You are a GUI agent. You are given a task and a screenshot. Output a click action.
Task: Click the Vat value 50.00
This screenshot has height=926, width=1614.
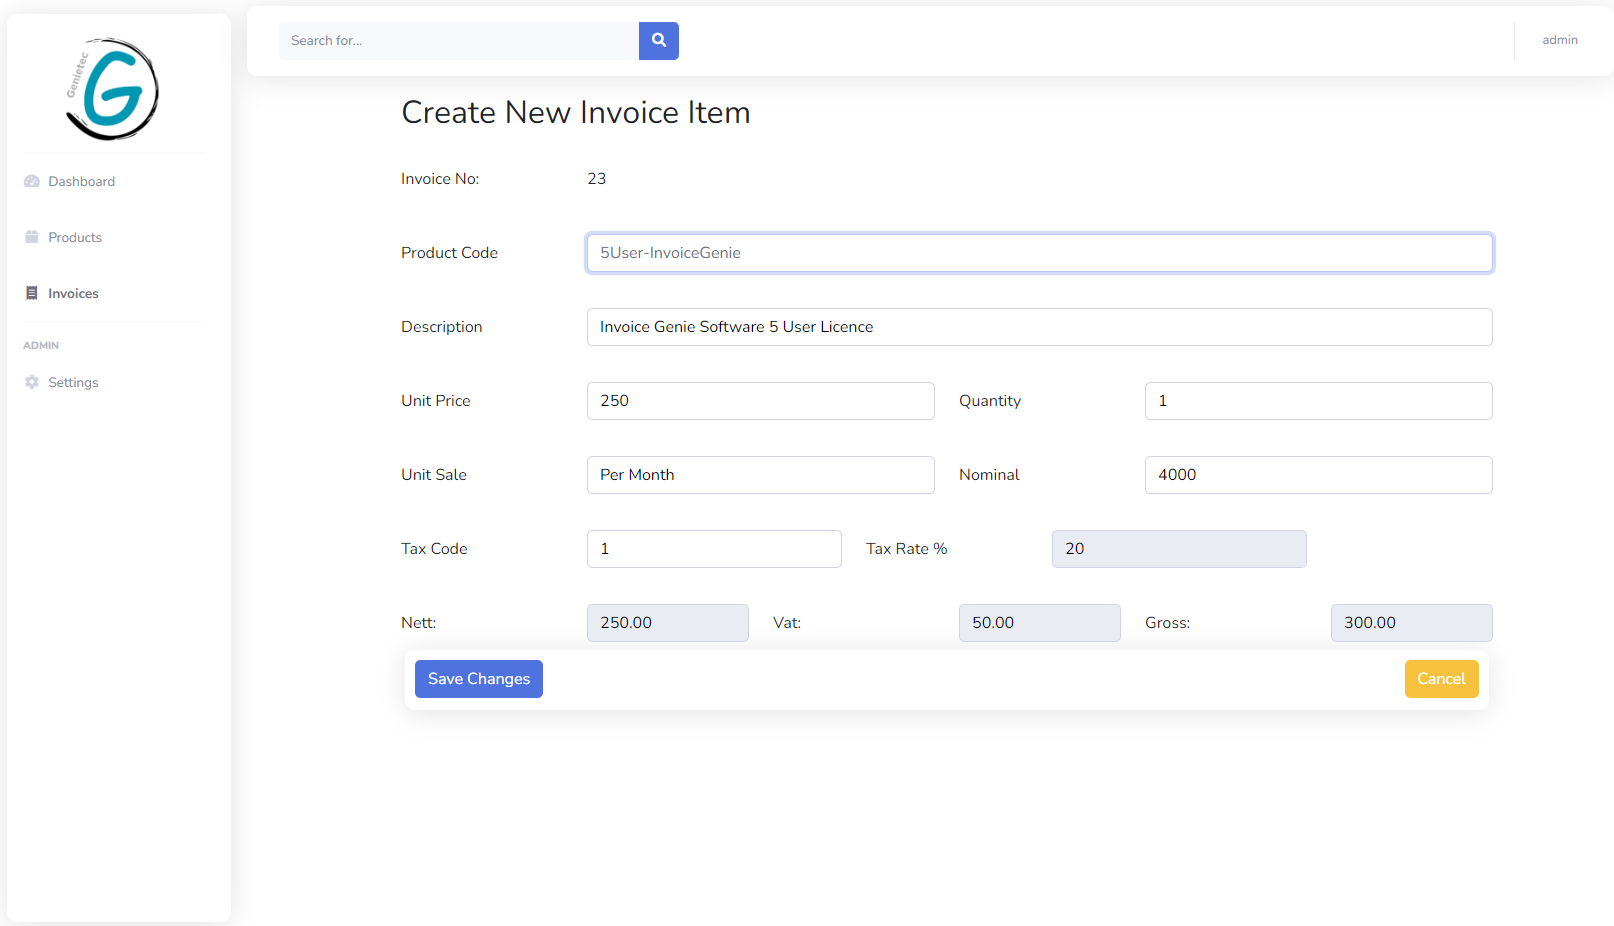point(1040,623)
